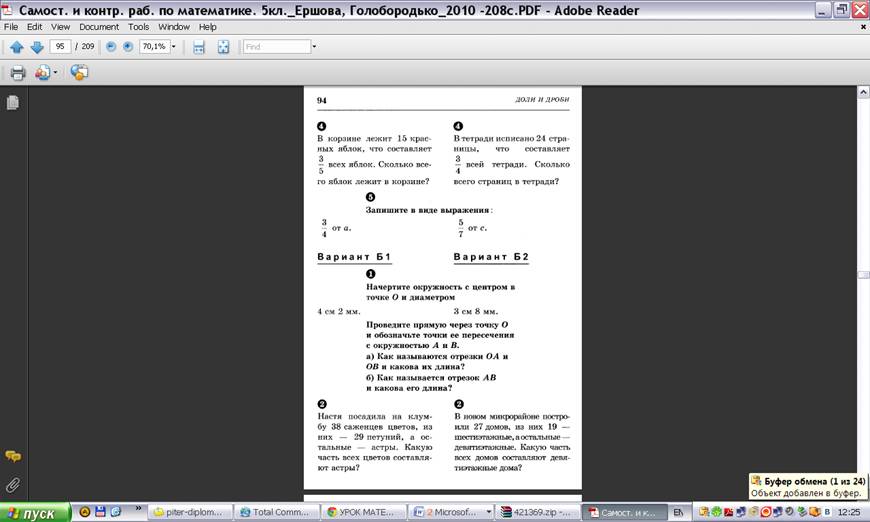The height and width of the screenshot is (522, 870).
Task: Click the zoom in plus button
Action: tap(128, 47)
